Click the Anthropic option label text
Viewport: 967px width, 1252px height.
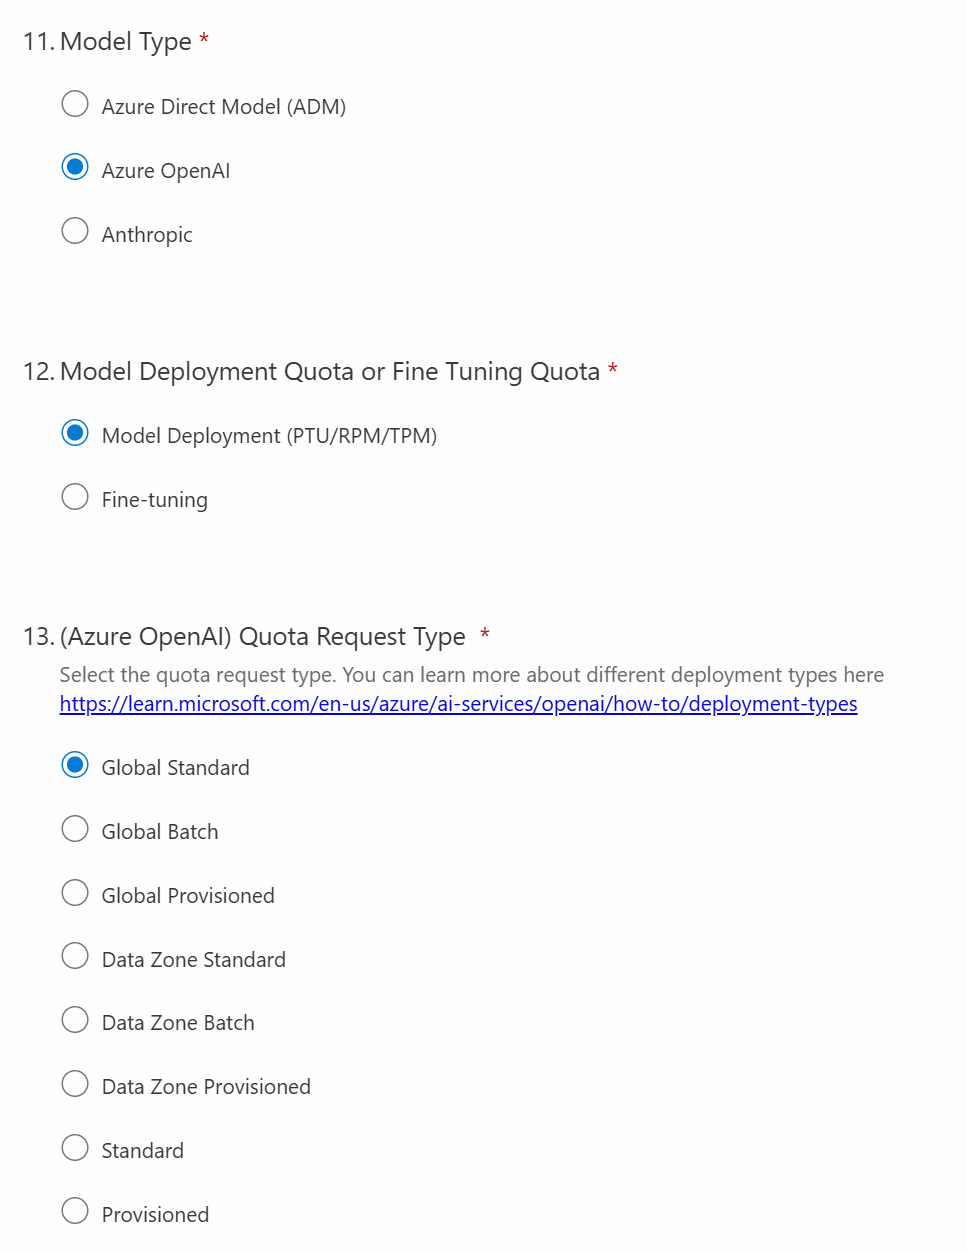147,235
